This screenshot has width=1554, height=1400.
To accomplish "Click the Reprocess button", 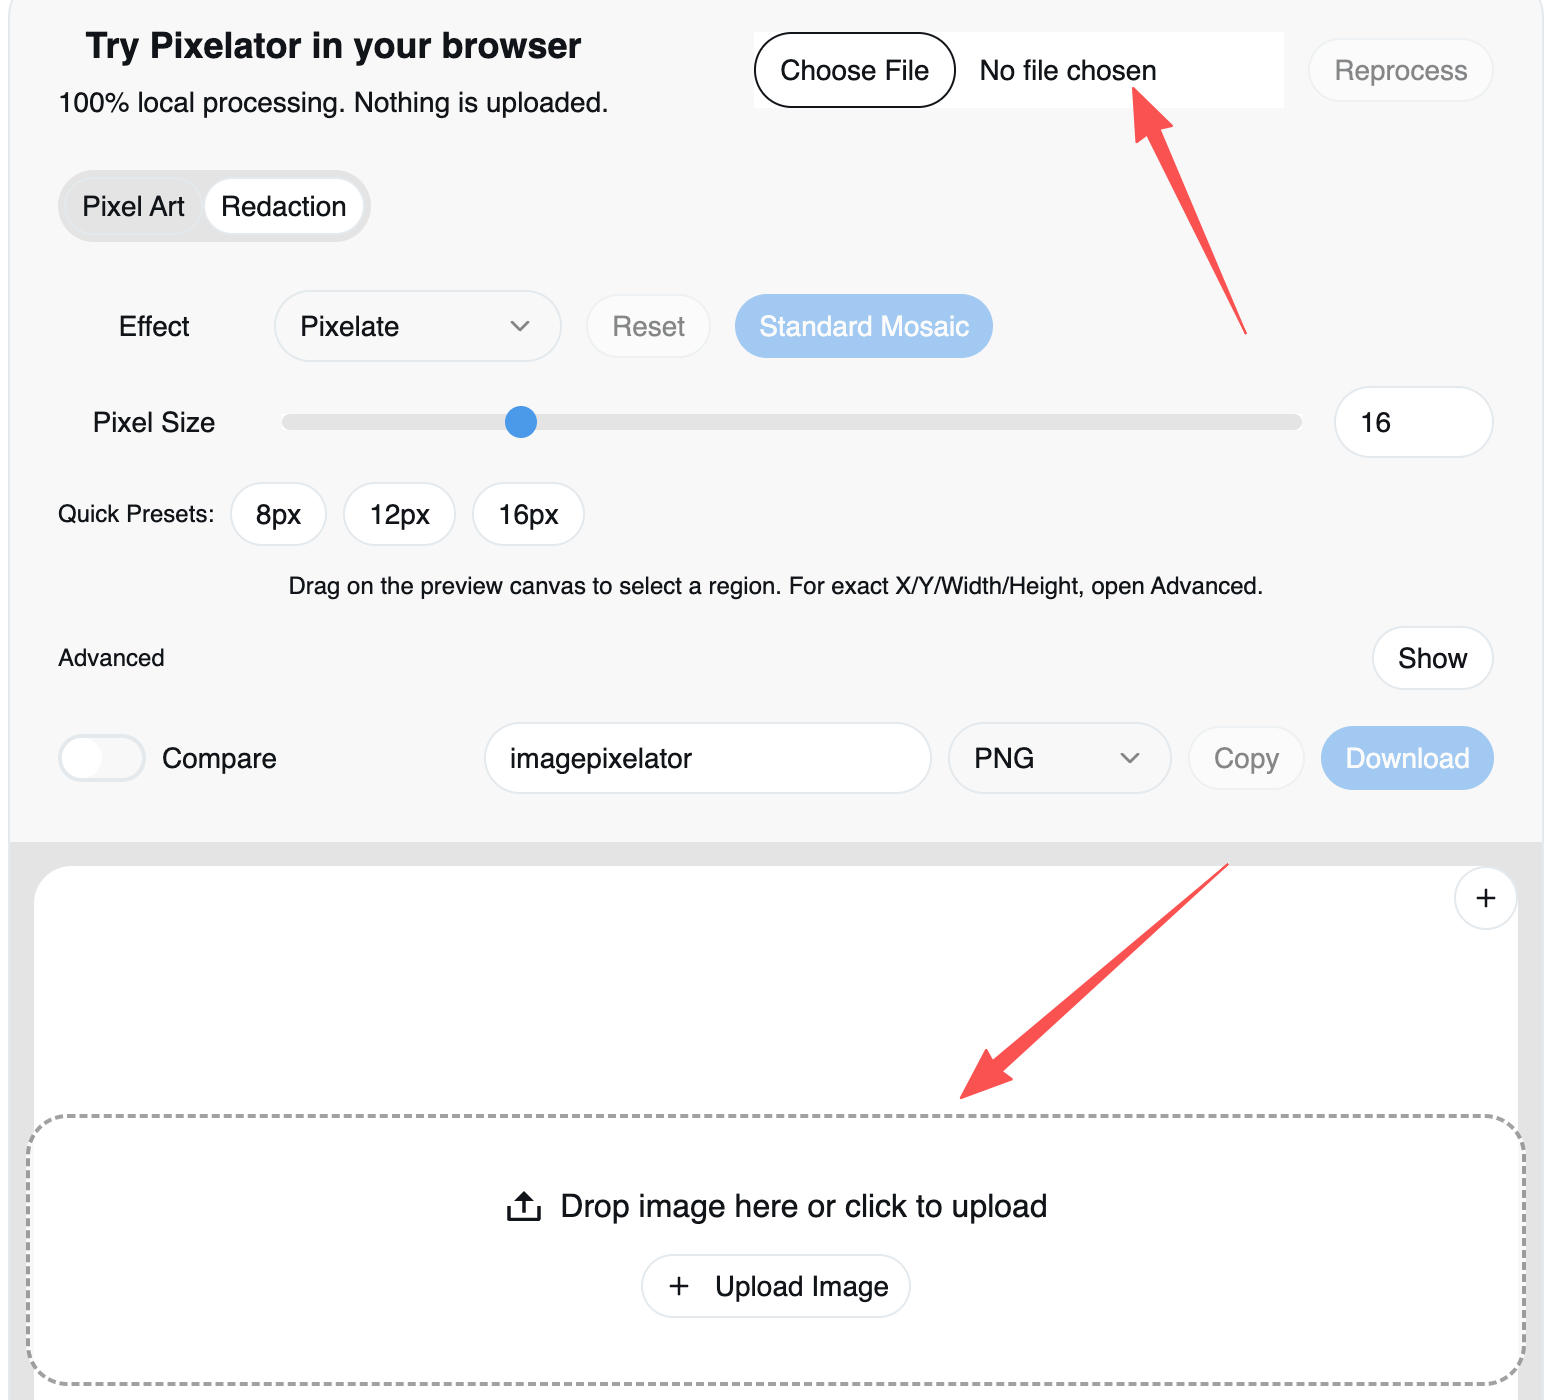I will 1399,70.
